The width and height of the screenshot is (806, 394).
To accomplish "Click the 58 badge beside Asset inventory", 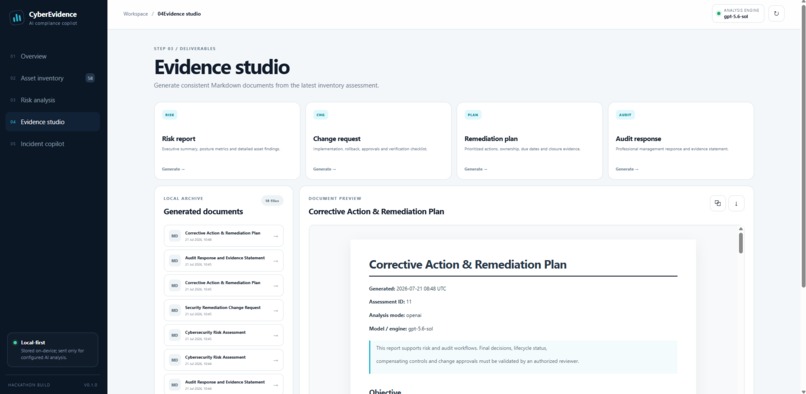I will tap(90, 78).
